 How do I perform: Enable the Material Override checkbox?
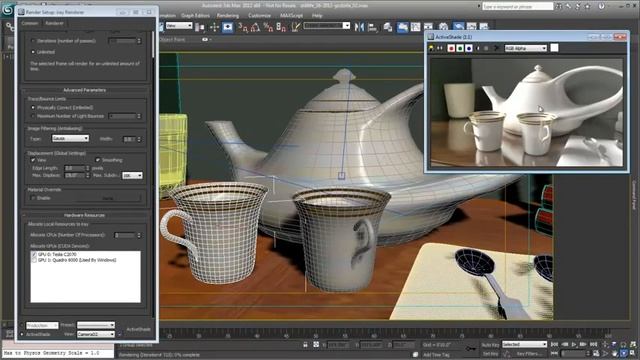(33, 198)
